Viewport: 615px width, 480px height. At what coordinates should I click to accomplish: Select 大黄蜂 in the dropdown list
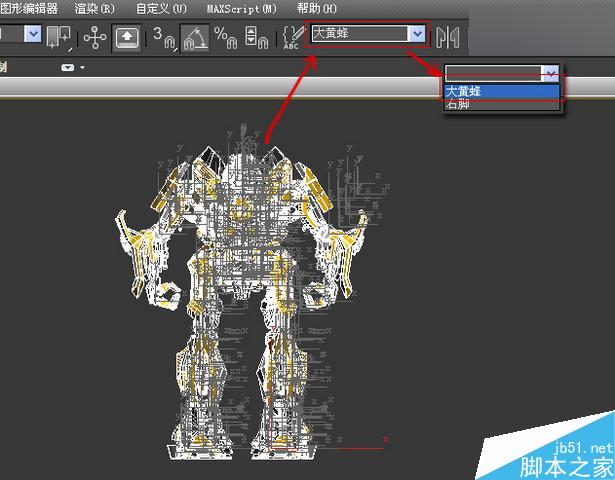502,91
